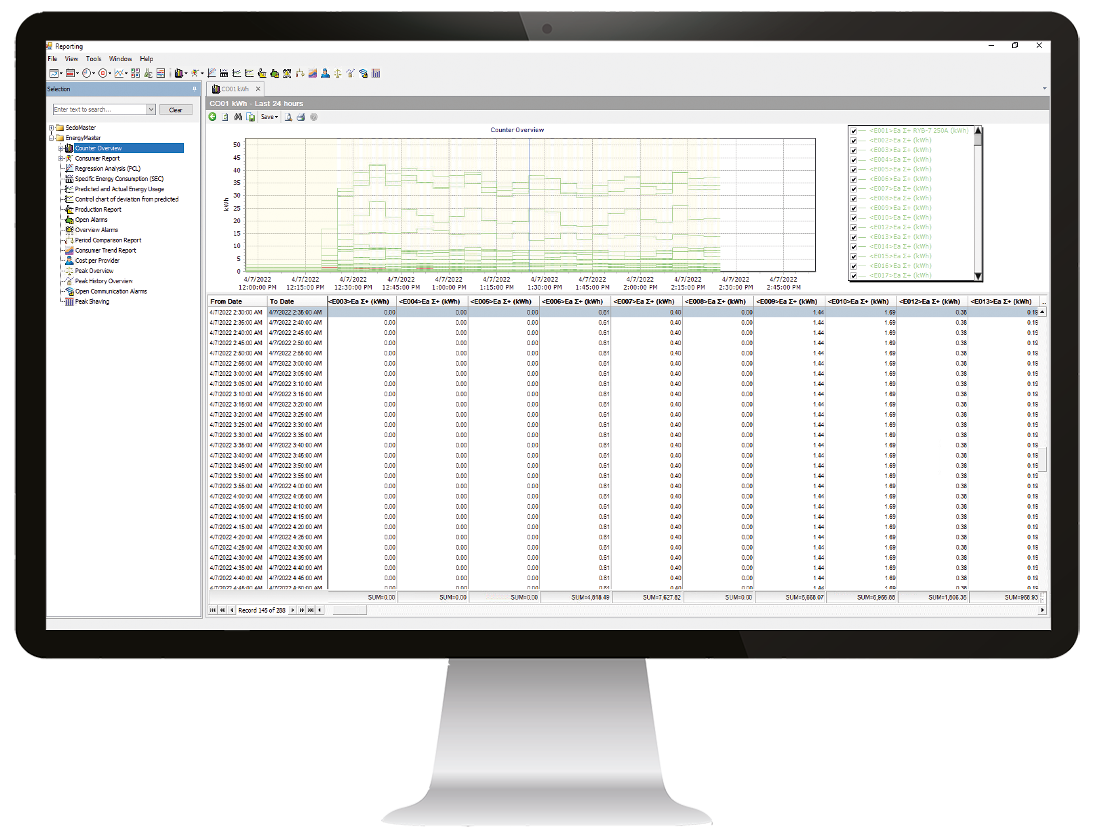Open the search box dropdown arrow
The width and height of the screenshot is (1096, 838).
(151, 109)
